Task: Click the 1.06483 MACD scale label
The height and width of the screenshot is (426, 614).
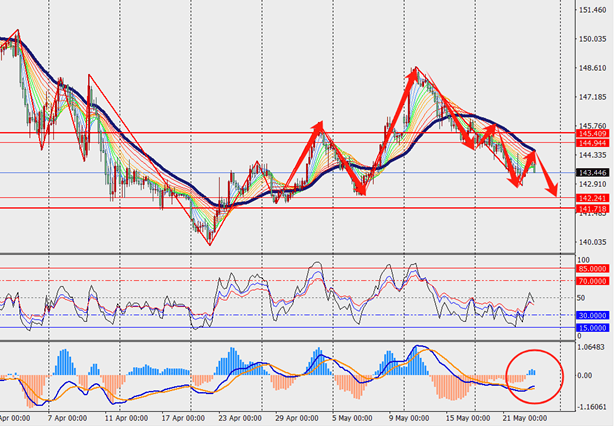Action: click(591, 346)
